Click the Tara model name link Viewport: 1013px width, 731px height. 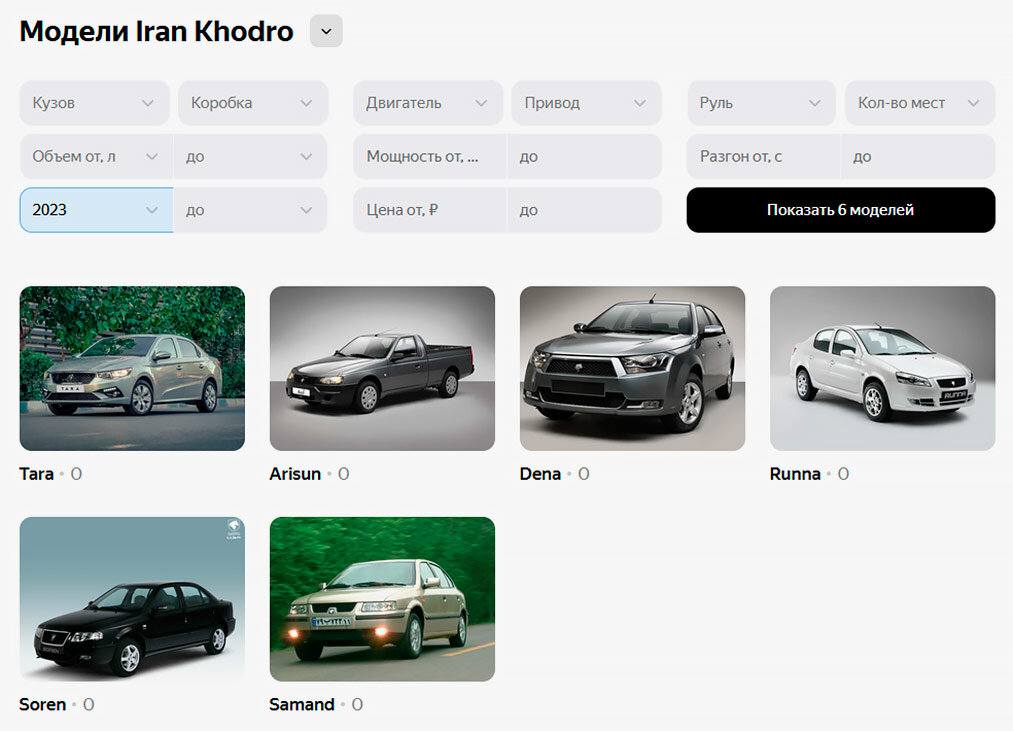[x=36, y=474]
